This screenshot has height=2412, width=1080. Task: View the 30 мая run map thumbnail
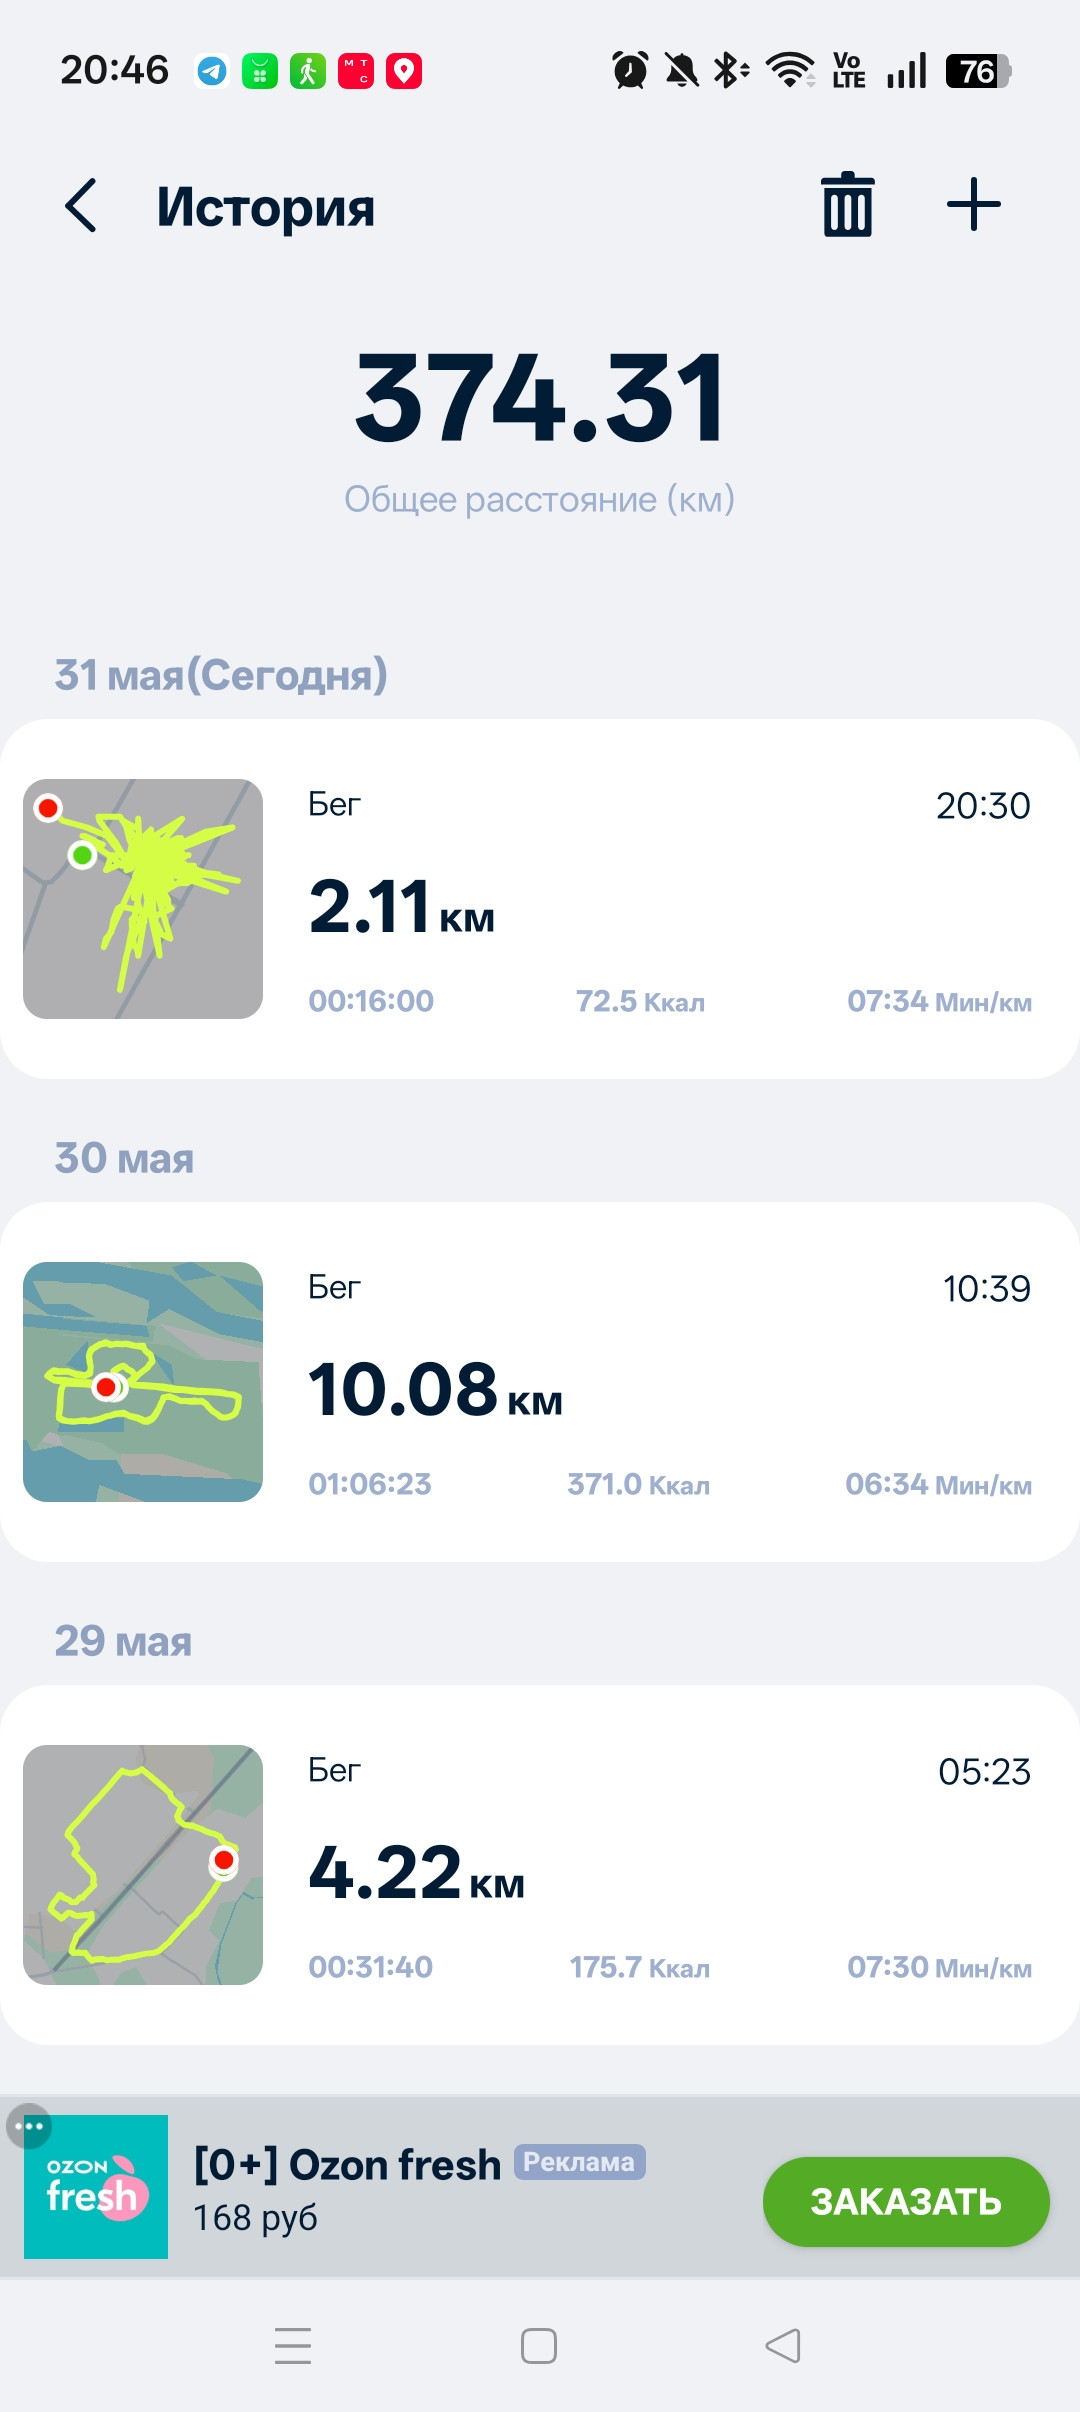click(x=143, y=1382)
